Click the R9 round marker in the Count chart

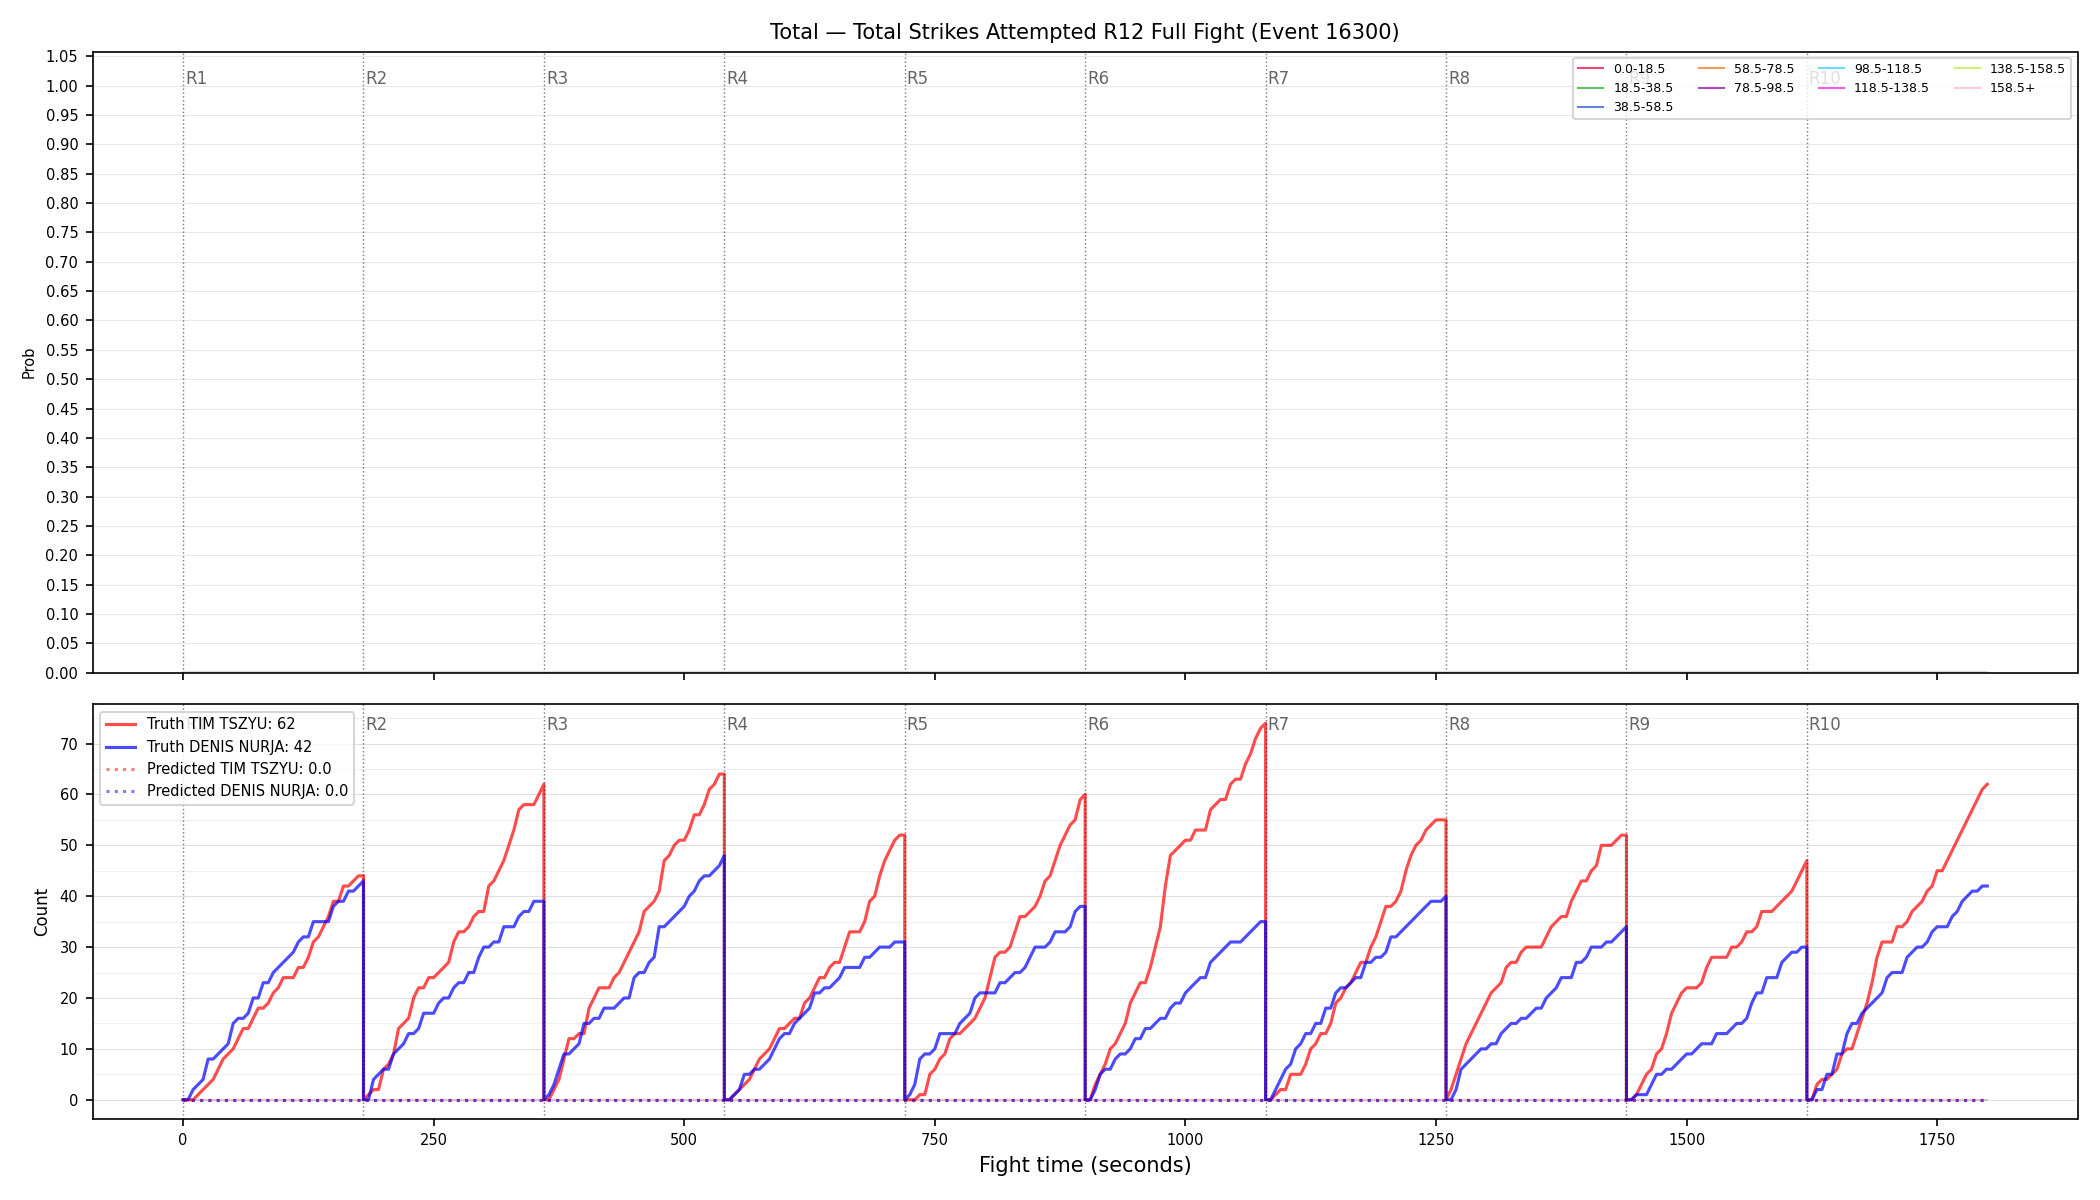click(1639, 724)
